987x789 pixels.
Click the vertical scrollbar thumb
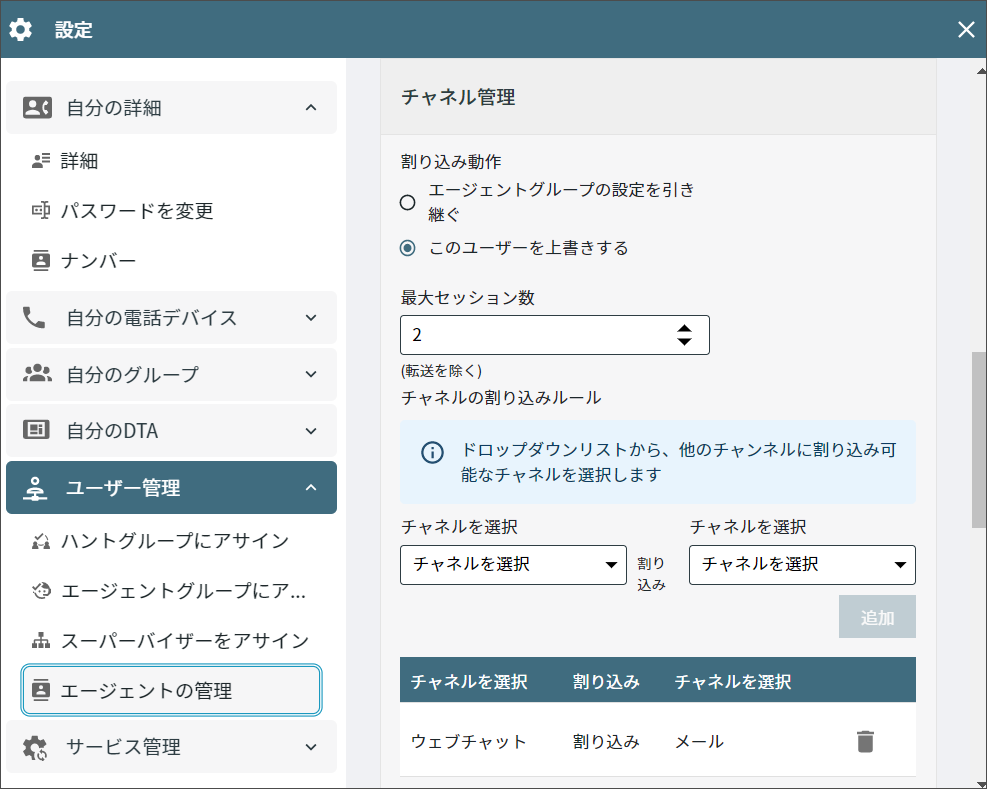(979, 440)
